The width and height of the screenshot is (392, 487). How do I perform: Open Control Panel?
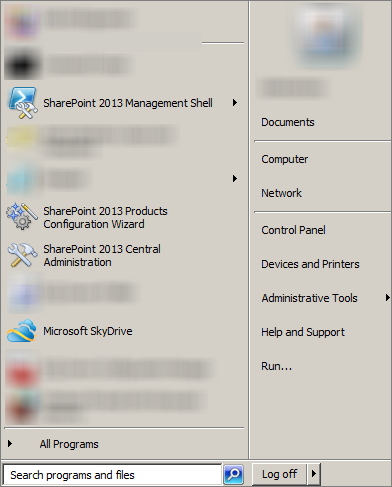click(x=293, y=230)
